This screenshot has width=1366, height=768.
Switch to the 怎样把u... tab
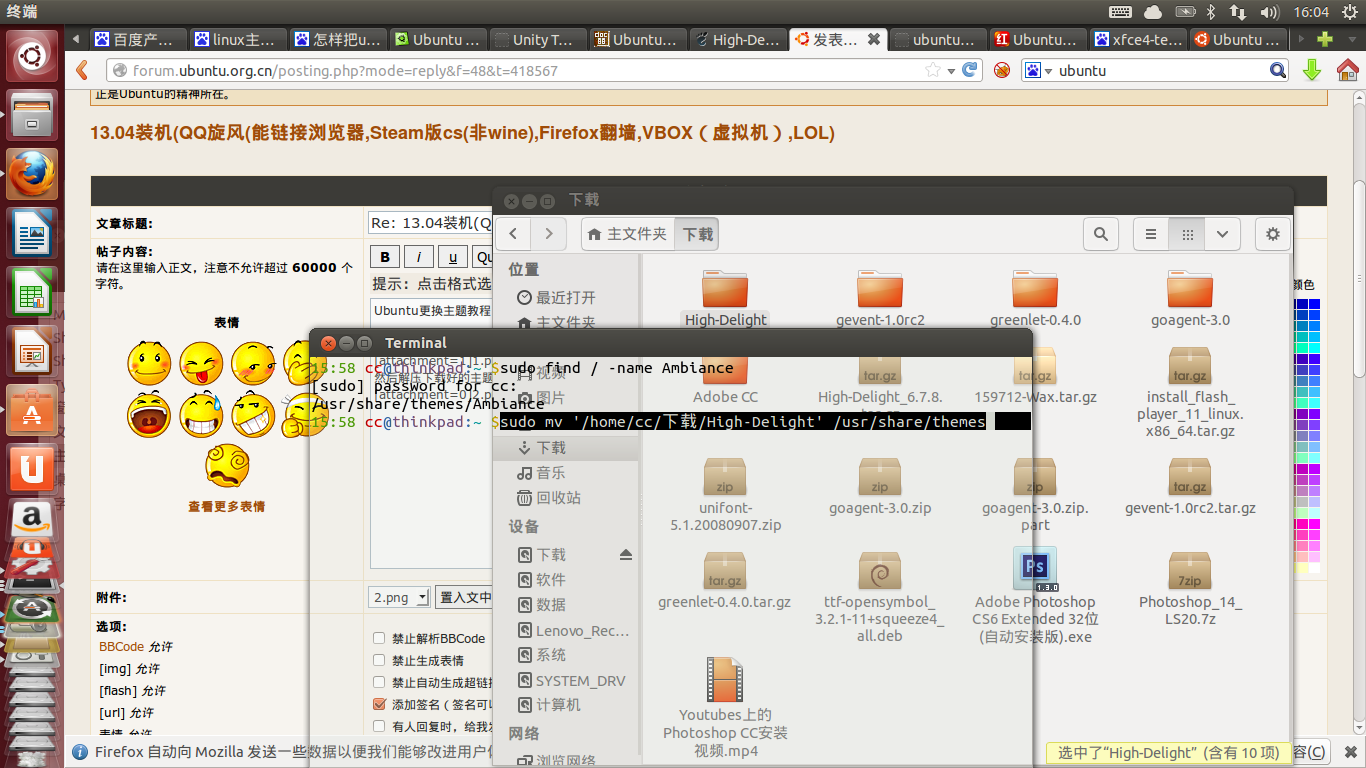click(x=339, y=39)
